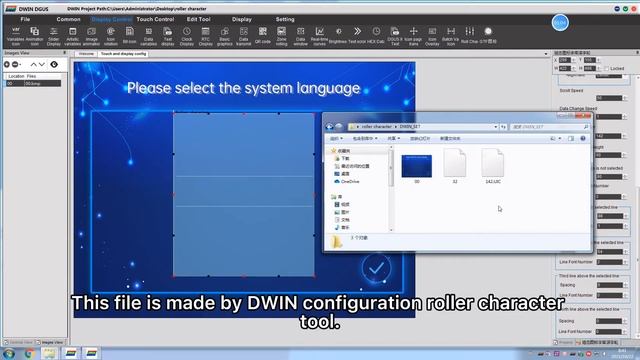
Task: Select the Data window tool
Action: 300,36
